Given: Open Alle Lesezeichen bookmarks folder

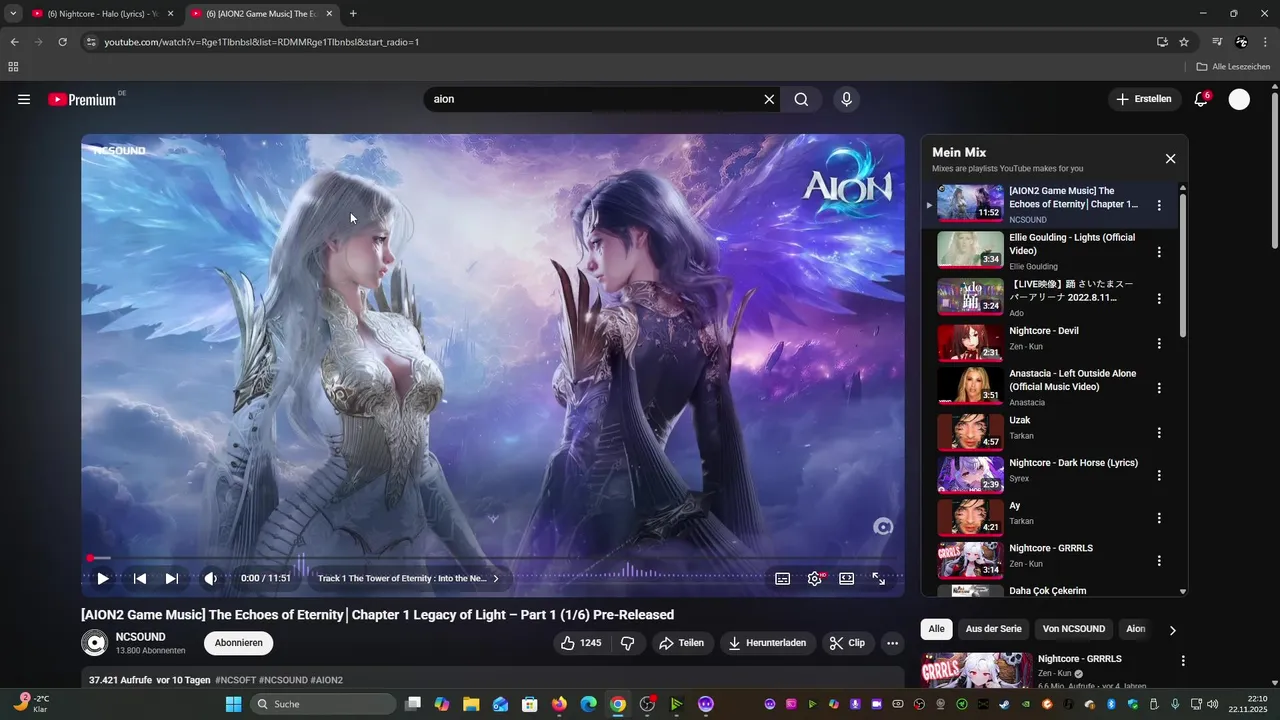Looking at the screenshot, I should point(1233,67).
